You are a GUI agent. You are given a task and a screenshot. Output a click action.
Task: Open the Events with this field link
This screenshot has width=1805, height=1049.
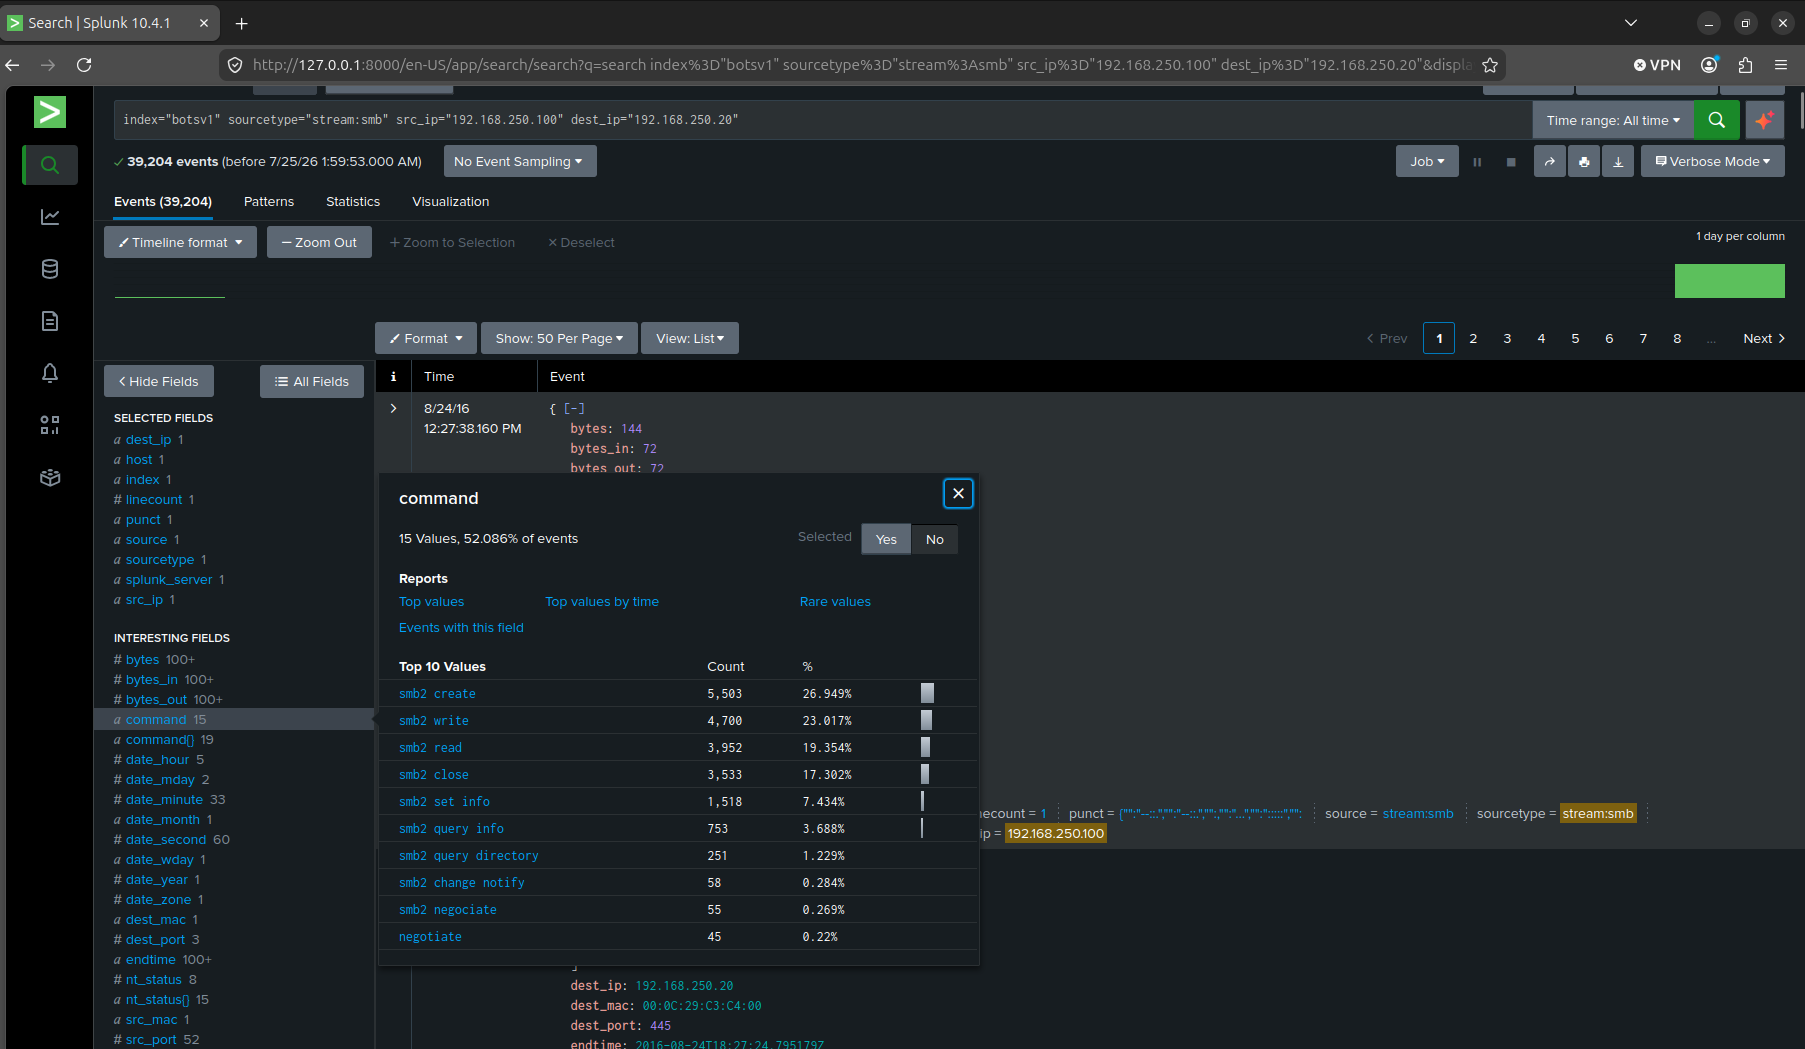point(461,628)
